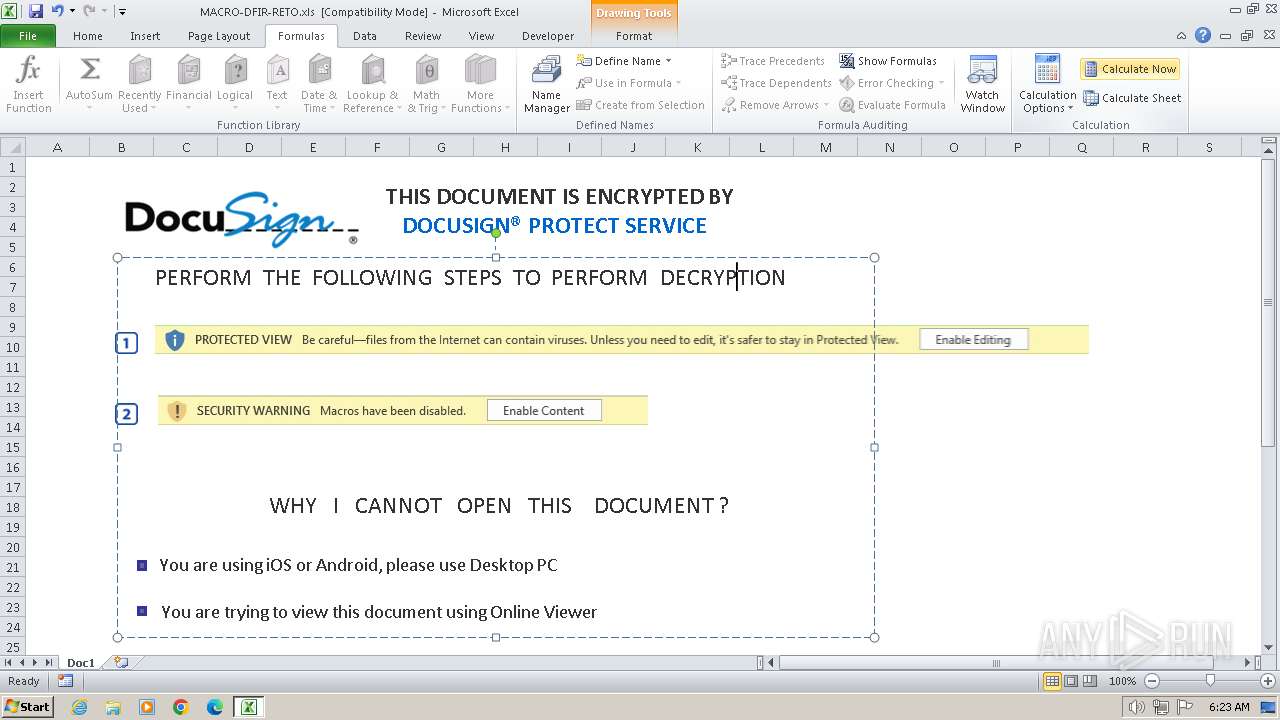Switch to the Home tab
The image size is (1280, 720).
(x=88, y=36)
